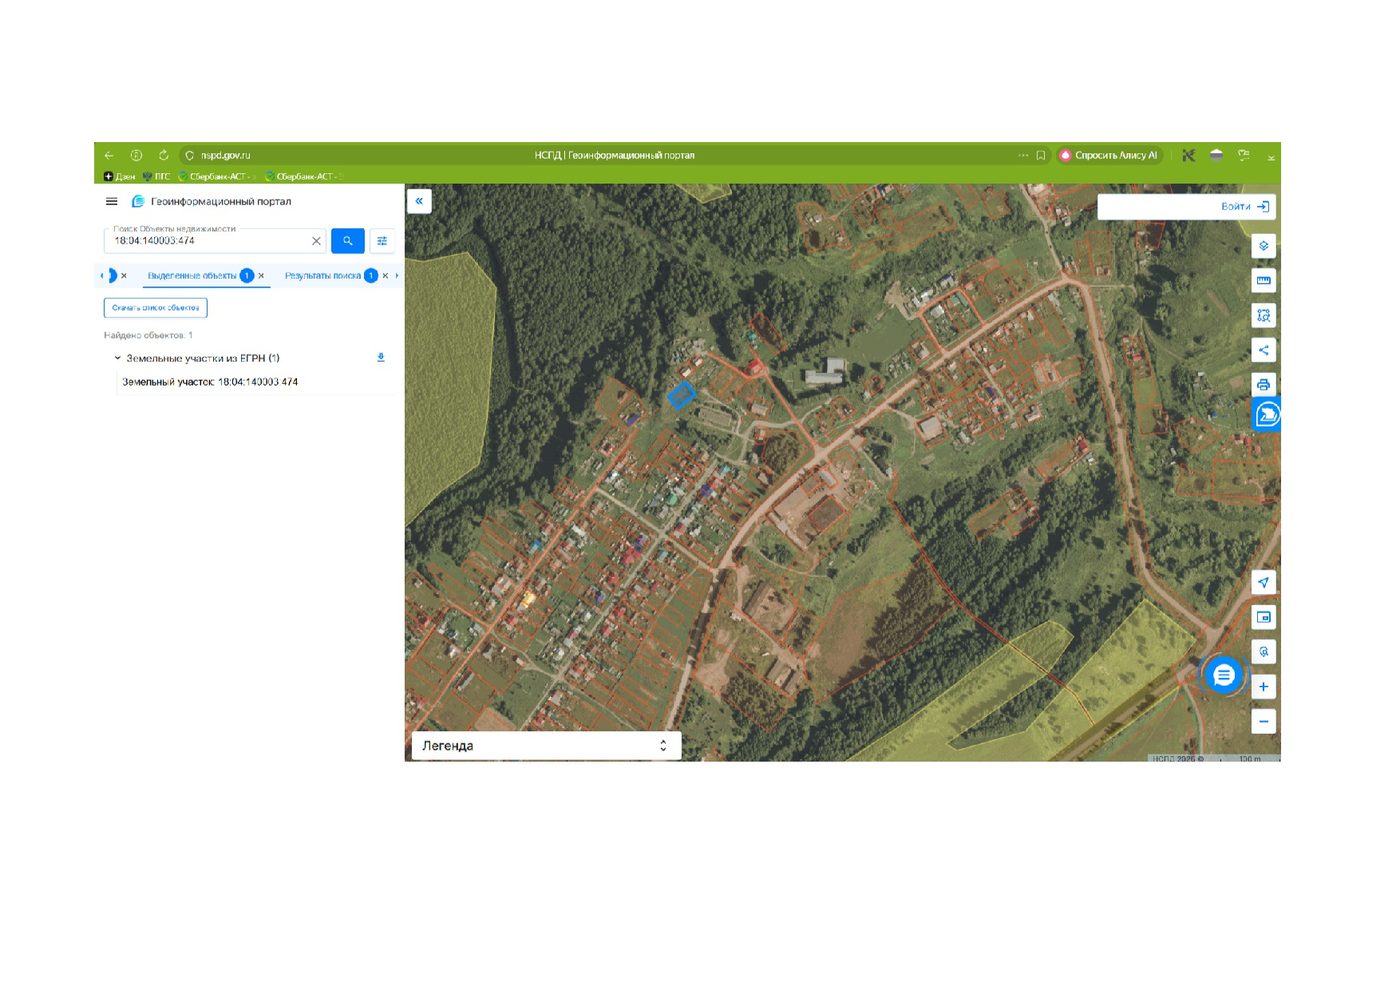
Task: Print the map
Action: coord(1263,385)
